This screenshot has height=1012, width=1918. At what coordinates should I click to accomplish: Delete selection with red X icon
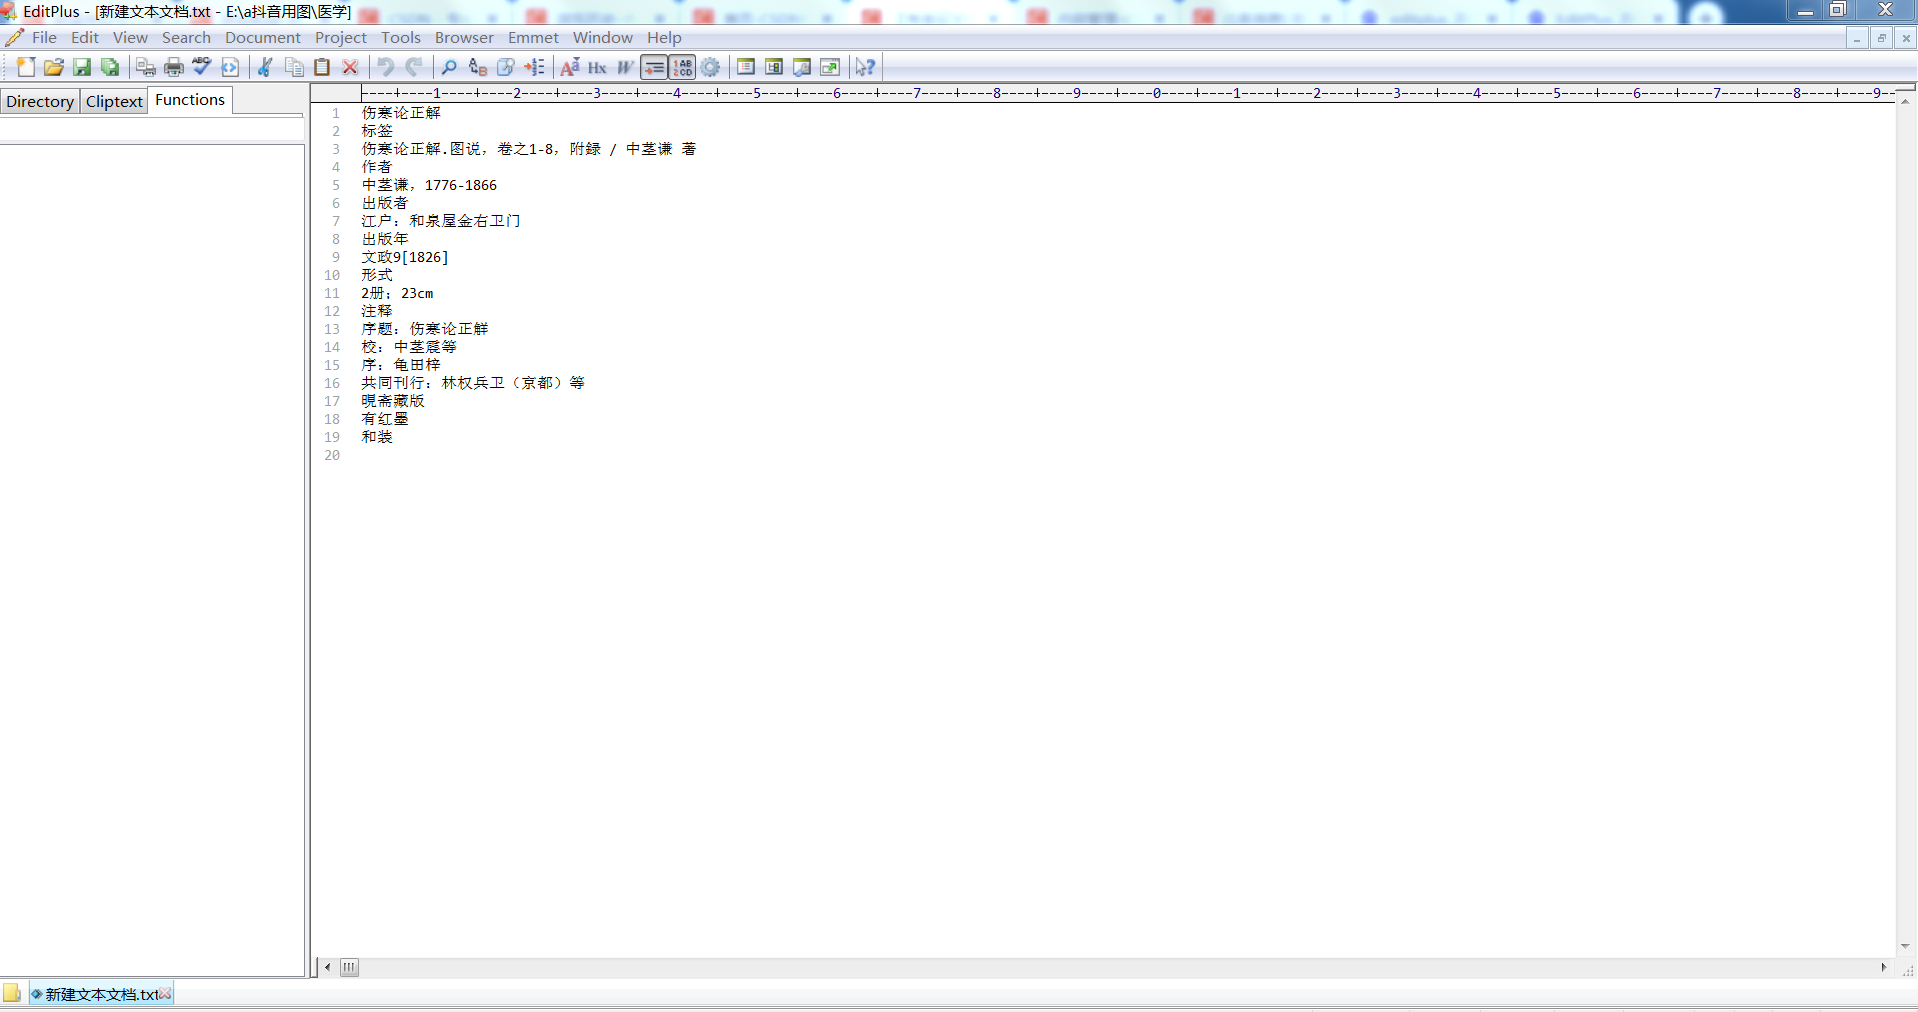coord(350,67)
